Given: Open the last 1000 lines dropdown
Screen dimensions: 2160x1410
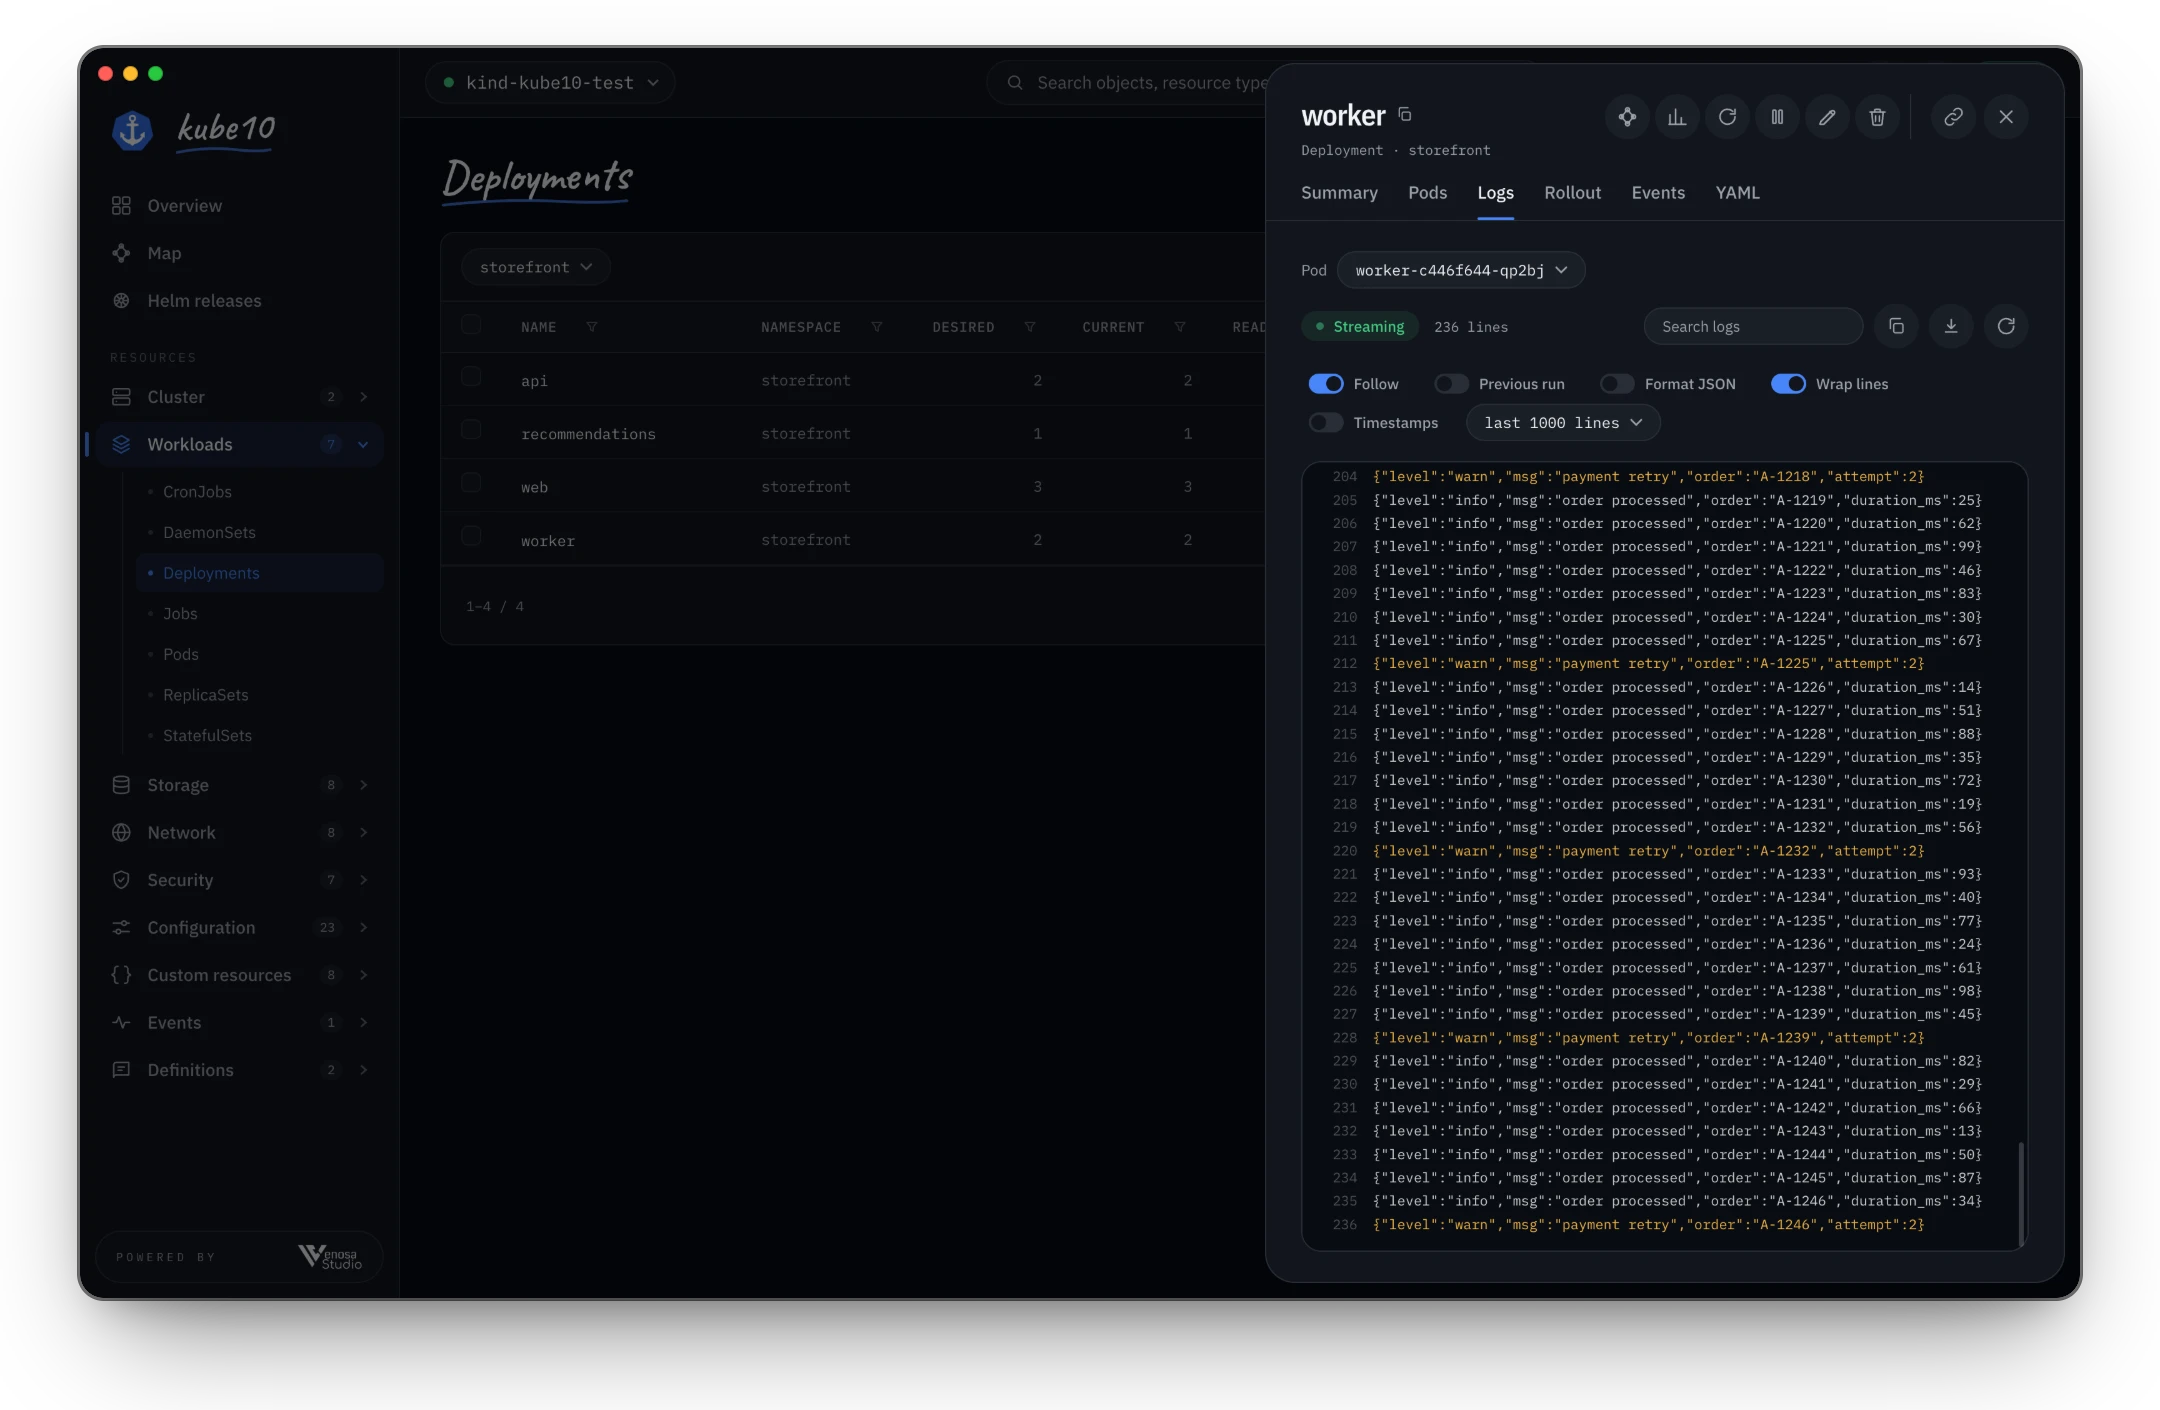Looking at the screenshot, I should tap(1563, 423).
